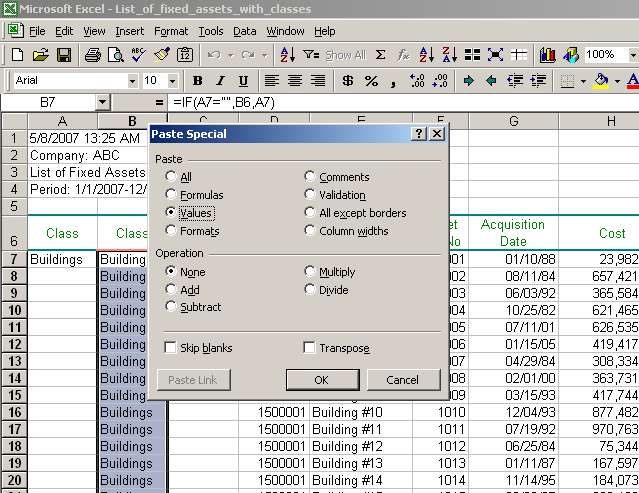Apply Currency style dollar icon
This screenshot has height=493, width=639.
tap(348, 81)
